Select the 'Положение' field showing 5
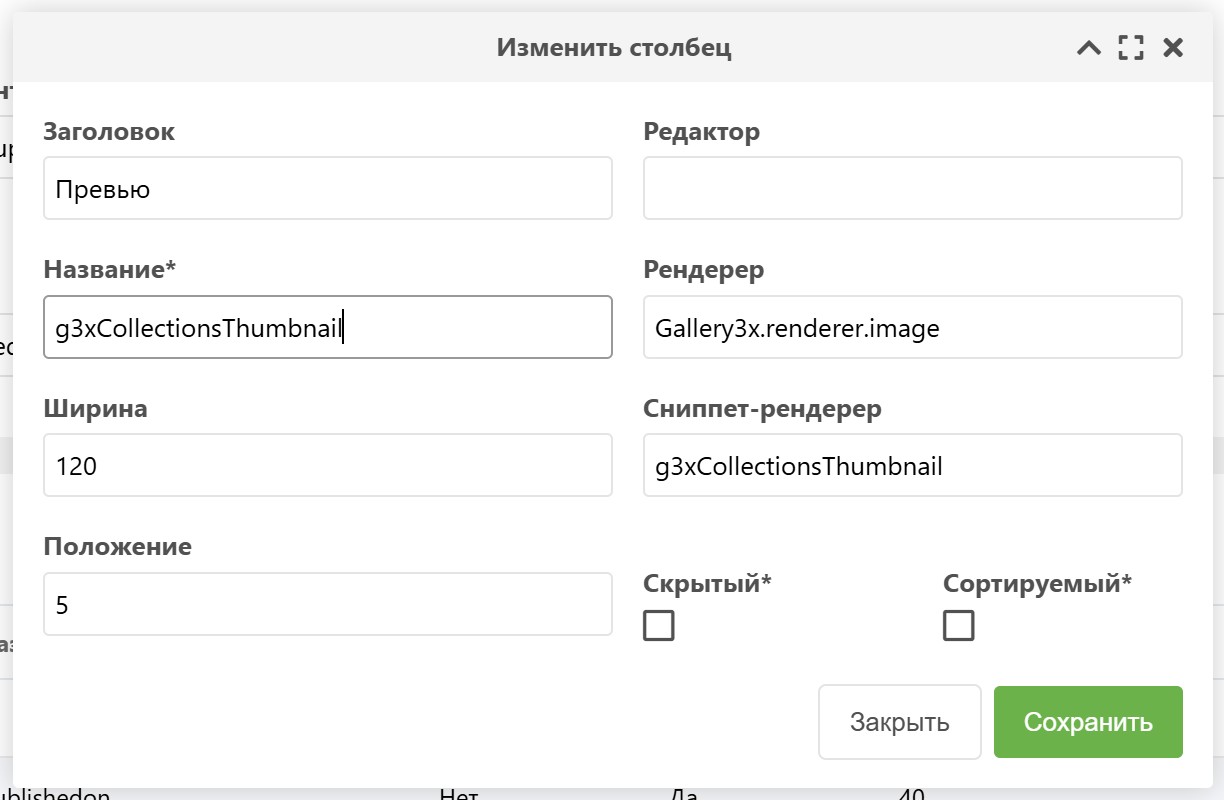Viewport: 1224px width, 800px height. [327, 604]
